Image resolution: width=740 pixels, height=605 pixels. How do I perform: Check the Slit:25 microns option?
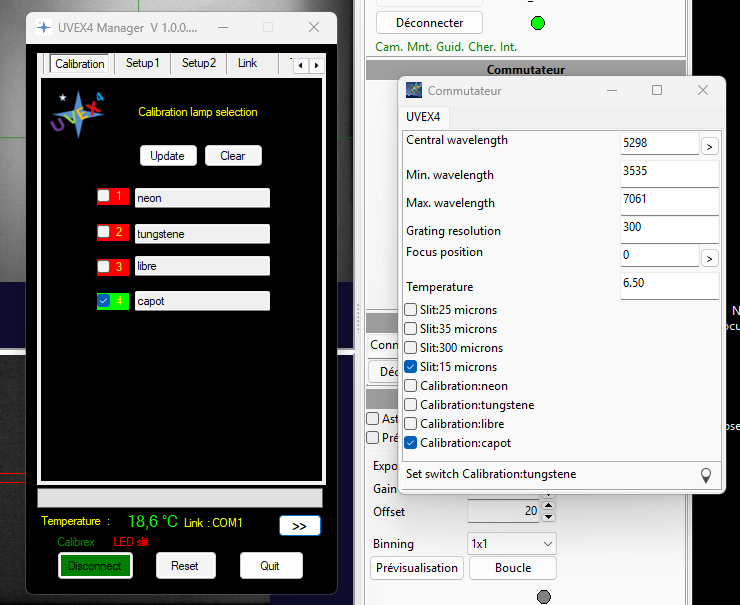coord(411,310)
